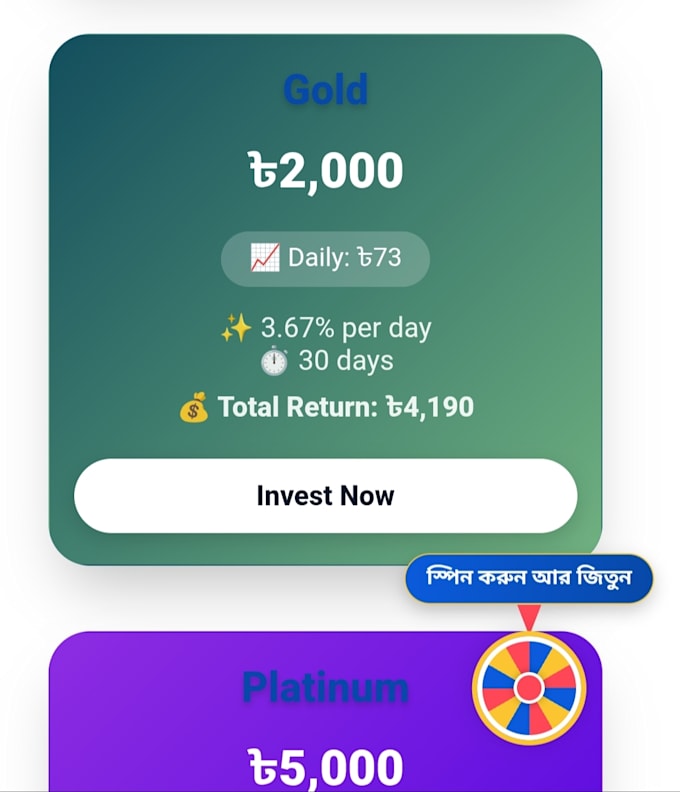Image resolution: width=680 pixels, height=792 pixels.
Task: Click the money bag icon
Action: click(x=193, y=407)
